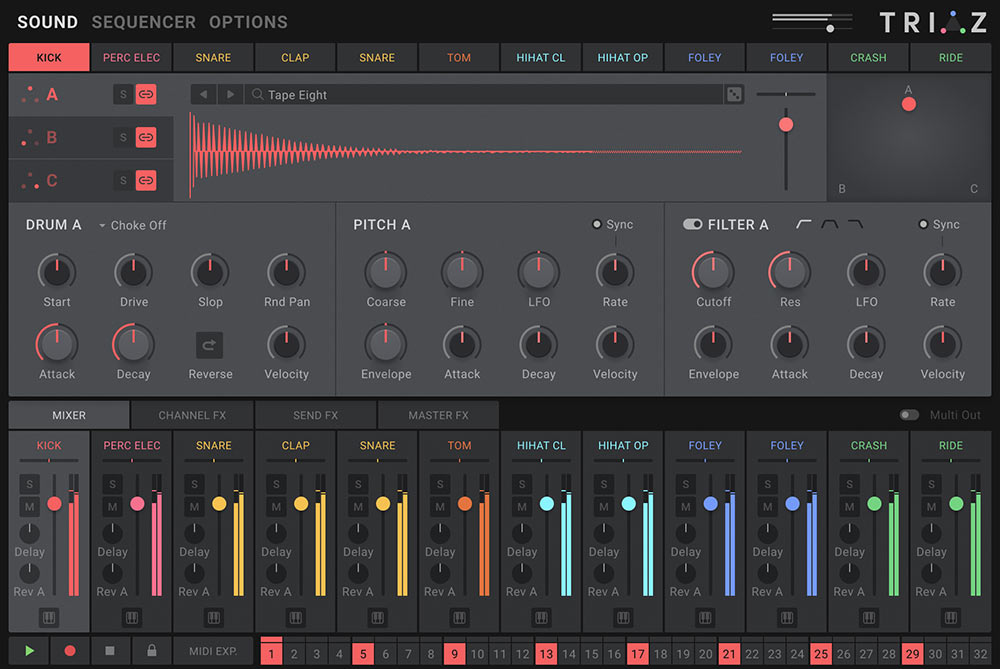The width and height of the screenshot is (1000, 669).
Task: Click the MIDI EXP. button
Action: coord(213,651)
